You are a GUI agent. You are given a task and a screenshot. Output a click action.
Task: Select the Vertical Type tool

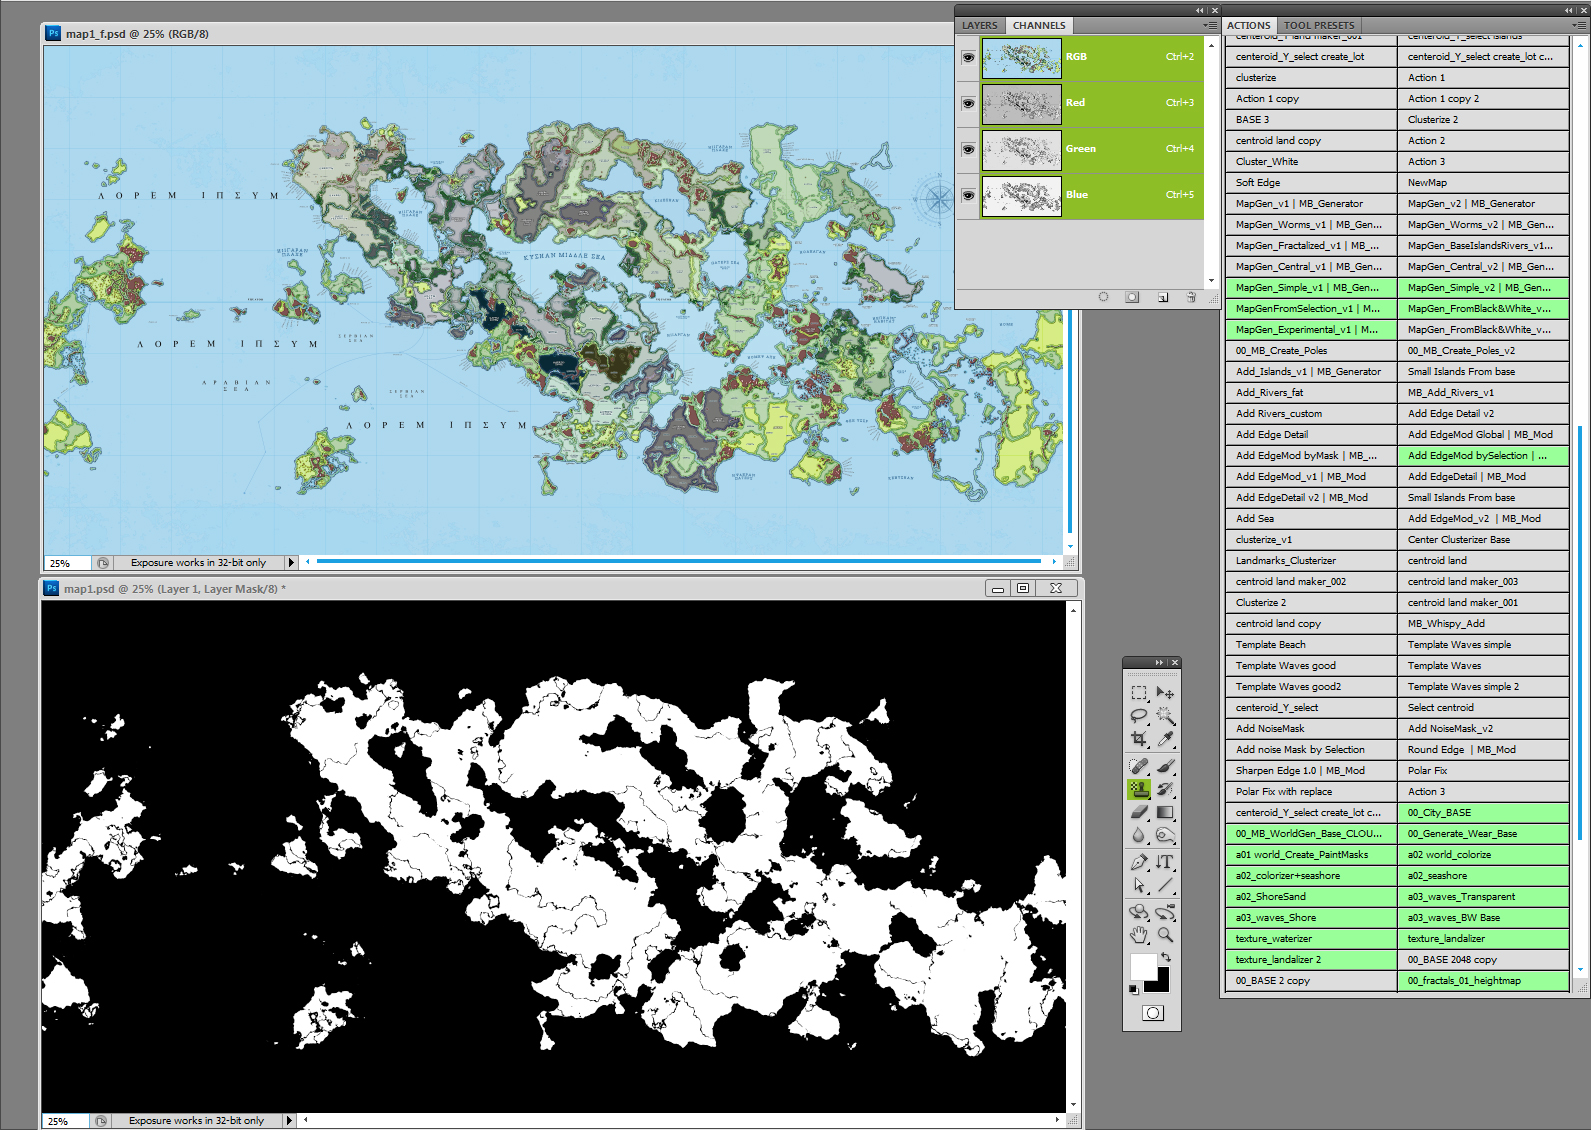[1165, 862]
